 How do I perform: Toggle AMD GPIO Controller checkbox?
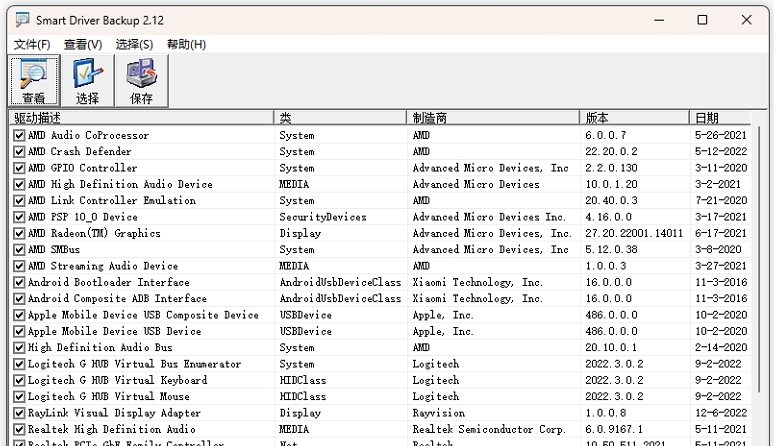19,168
